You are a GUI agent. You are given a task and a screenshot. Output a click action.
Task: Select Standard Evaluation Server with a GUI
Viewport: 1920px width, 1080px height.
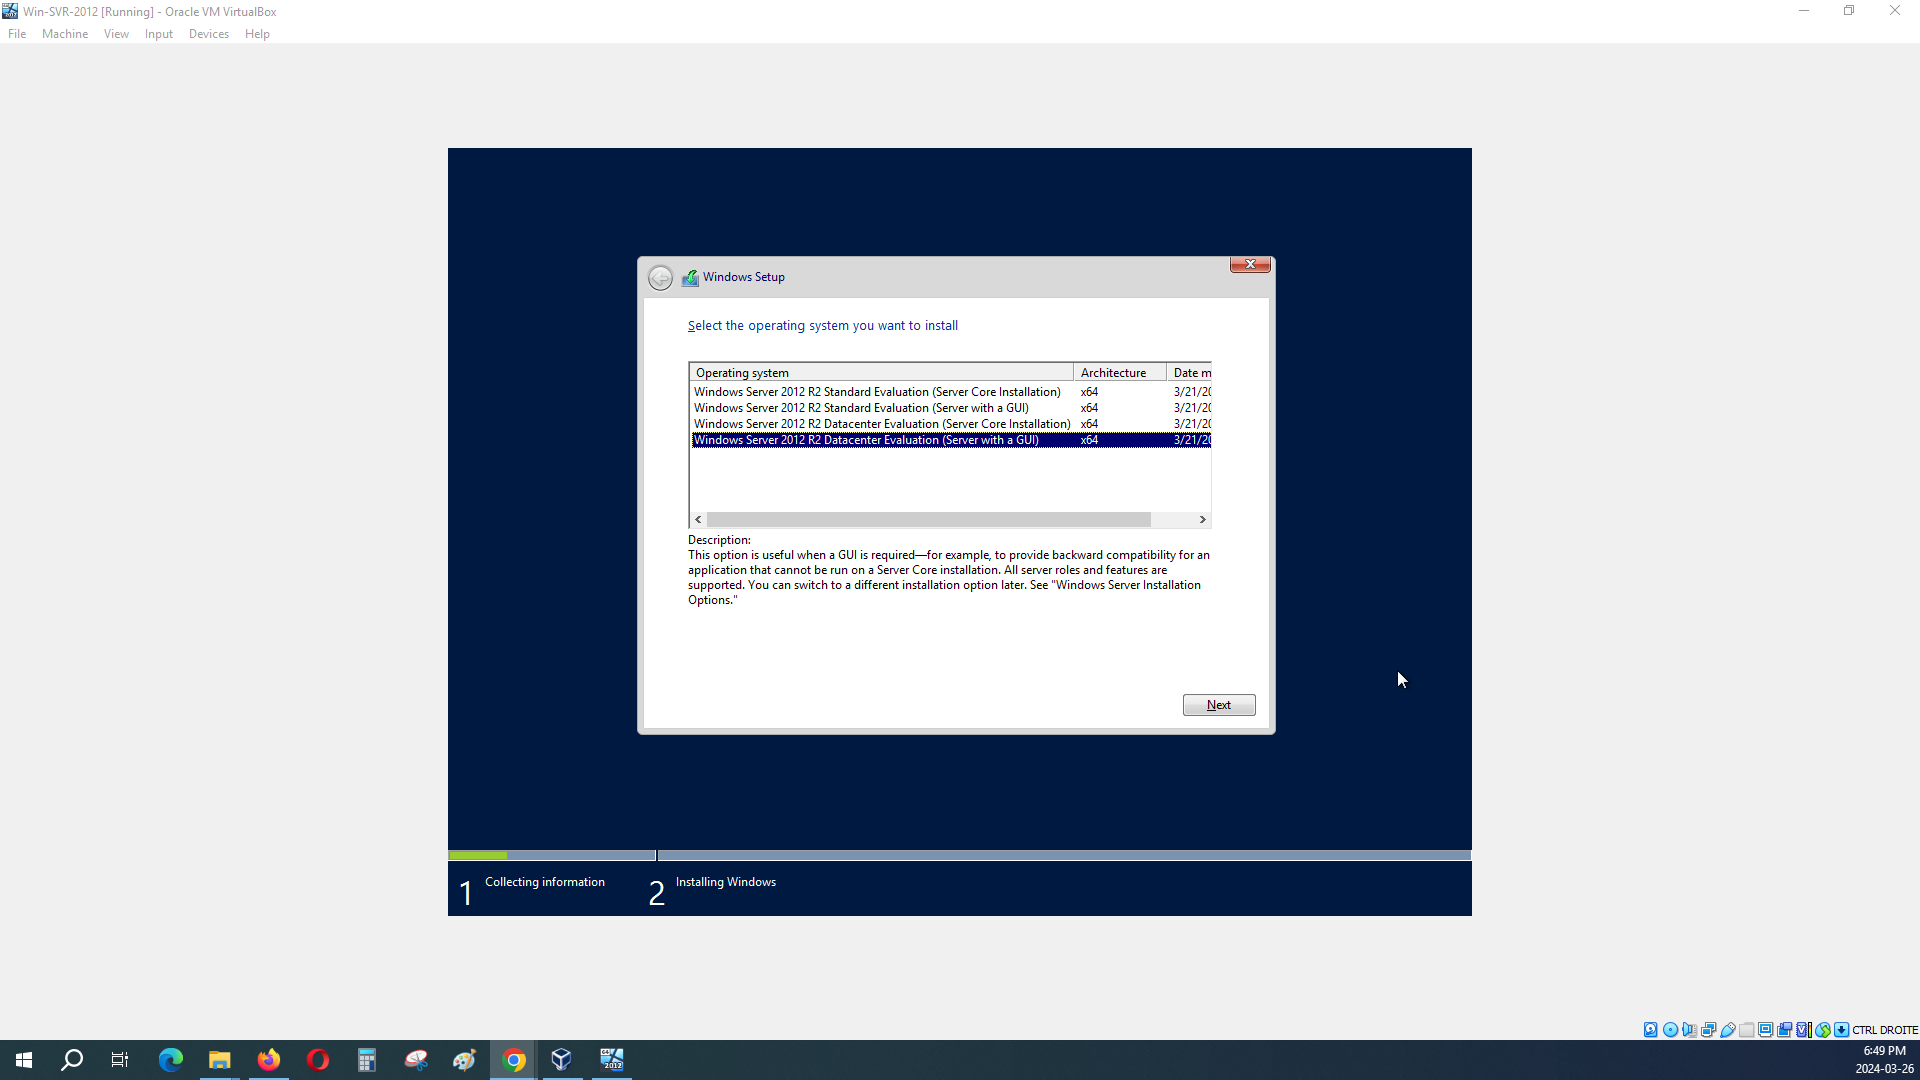pos(861,408)
